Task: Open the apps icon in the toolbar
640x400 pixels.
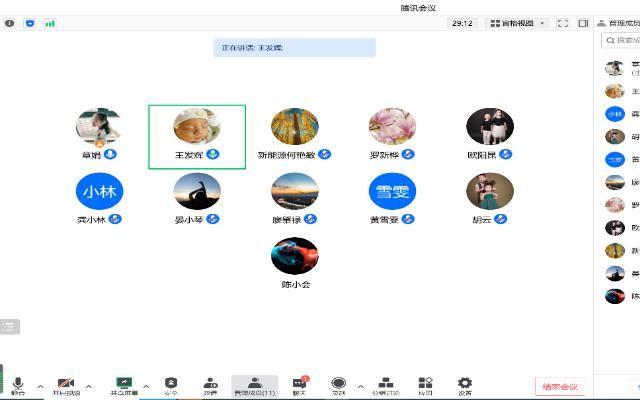Action: (425, 385)
